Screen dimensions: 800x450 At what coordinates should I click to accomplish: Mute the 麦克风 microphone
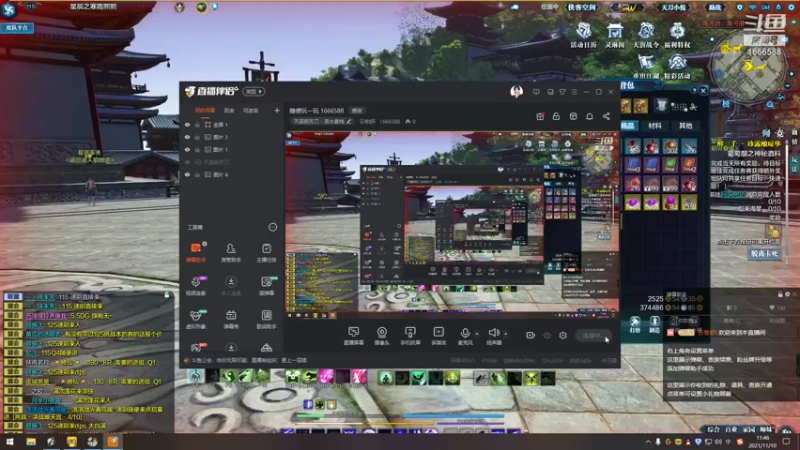[465, 336]
